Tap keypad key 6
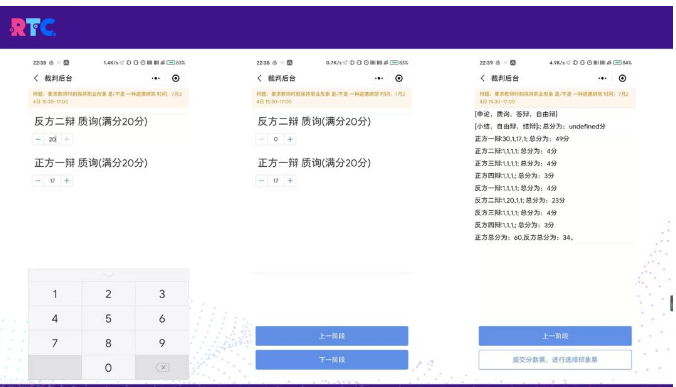 point(162,318)
